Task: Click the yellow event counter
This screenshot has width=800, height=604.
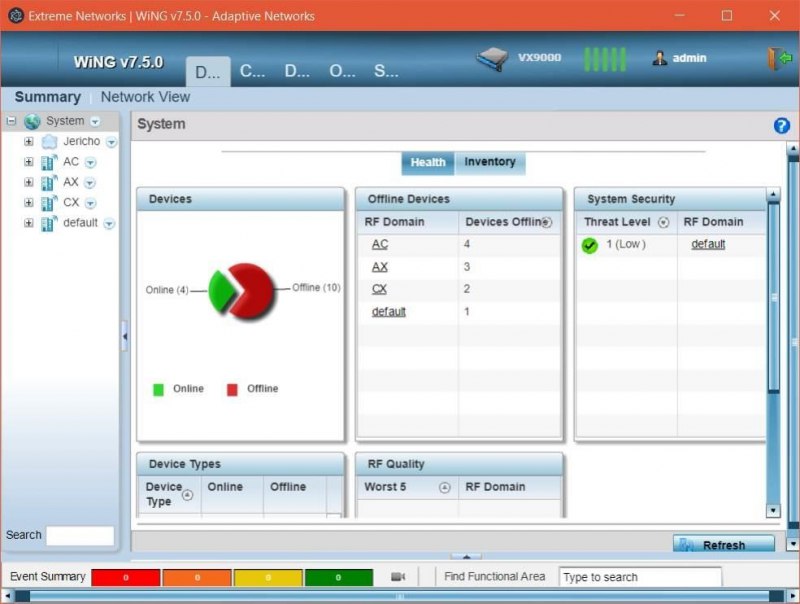Action: pos(268,577)
